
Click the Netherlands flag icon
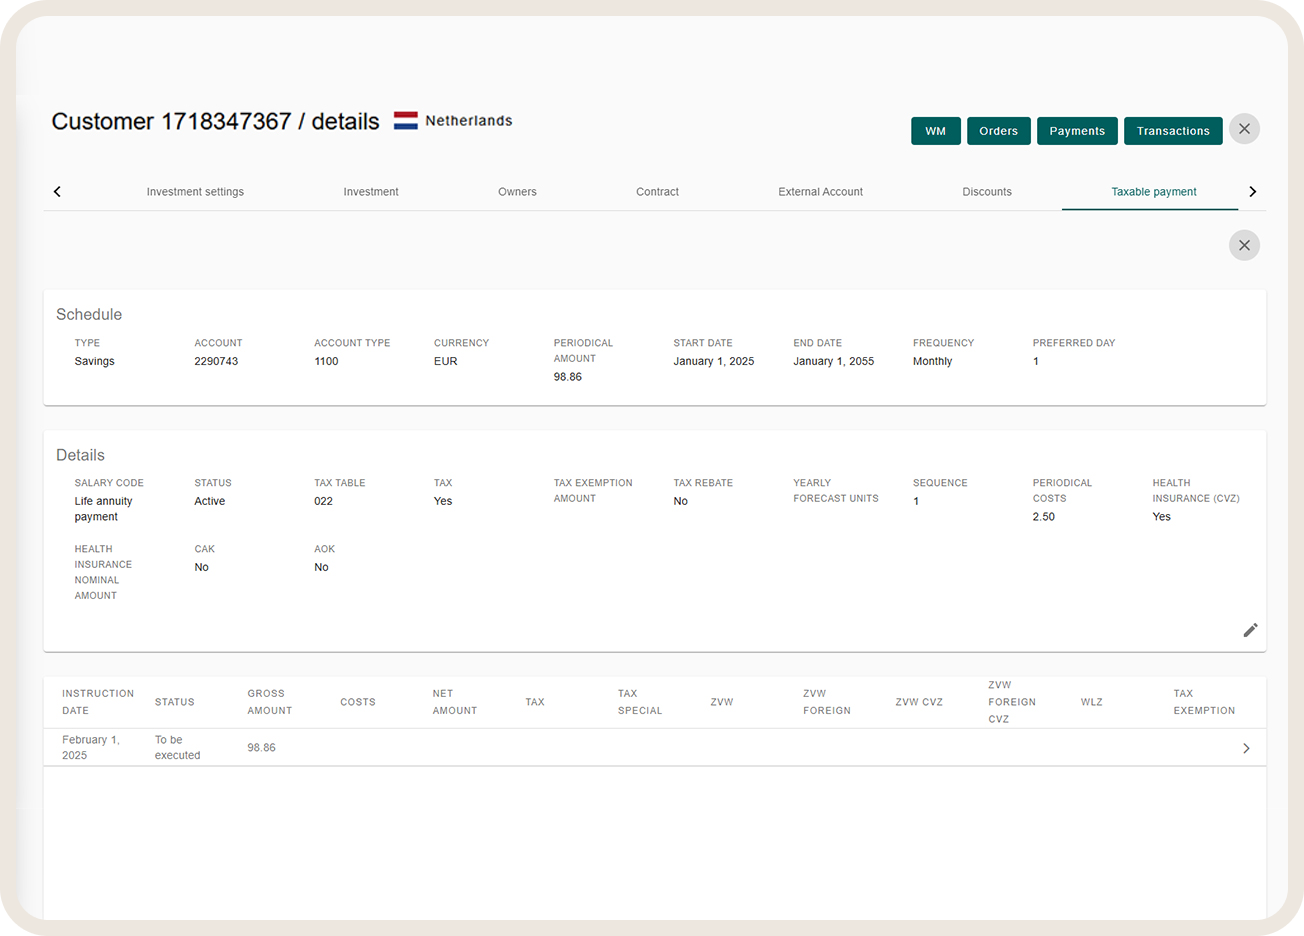[x=405, y=120]
